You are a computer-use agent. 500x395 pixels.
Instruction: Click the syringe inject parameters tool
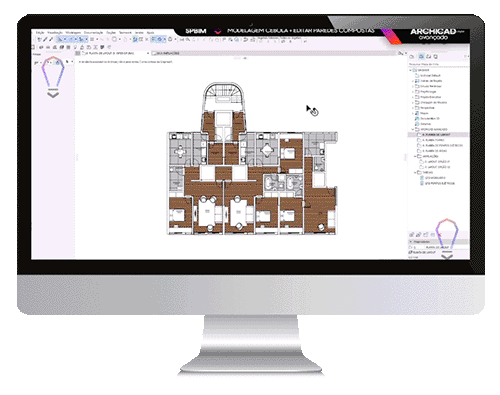51,39
